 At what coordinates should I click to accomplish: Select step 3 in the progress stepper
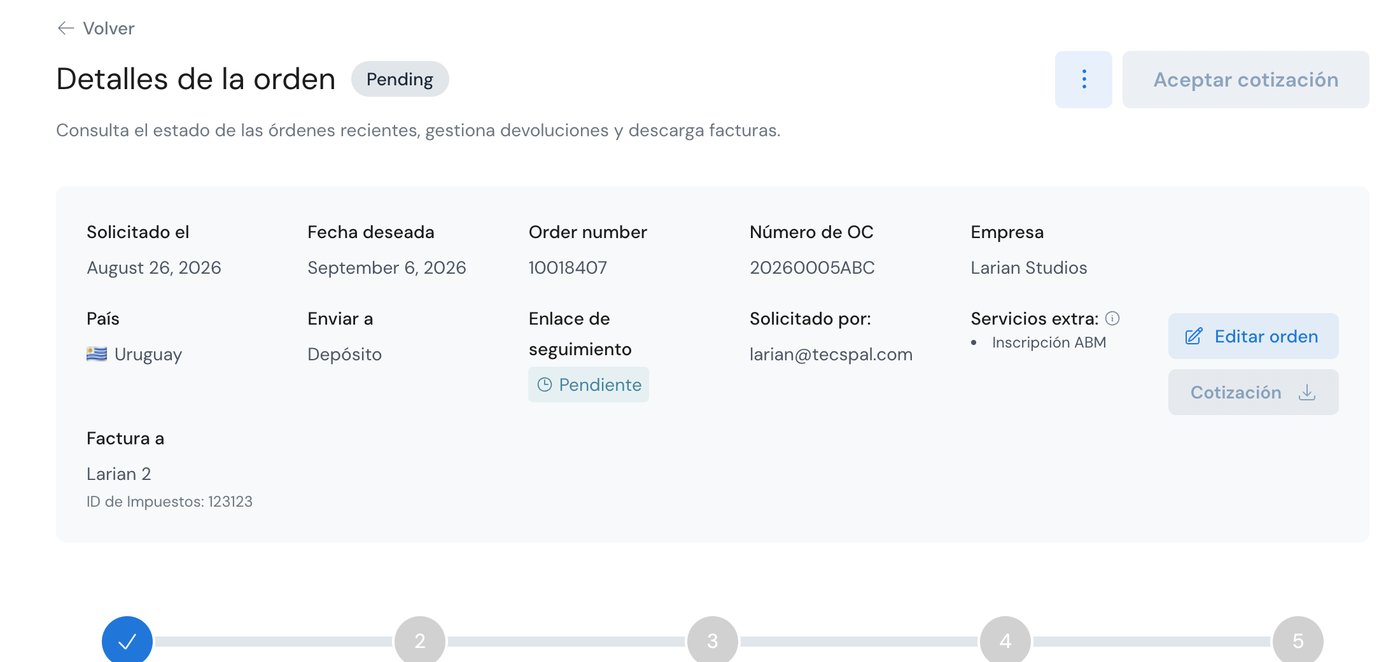point(712,641)
